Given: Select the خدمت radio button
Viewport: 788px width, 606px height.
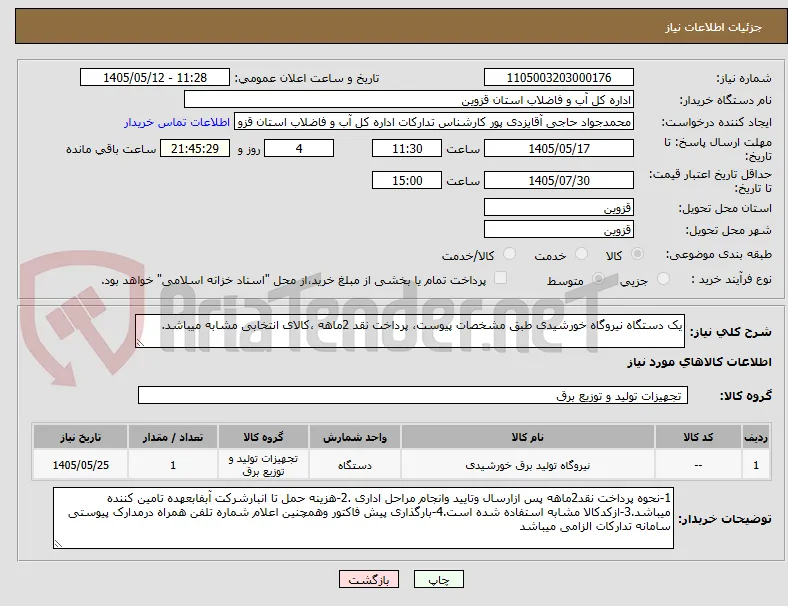Looking at the screenshot, I should coord(581,254).
